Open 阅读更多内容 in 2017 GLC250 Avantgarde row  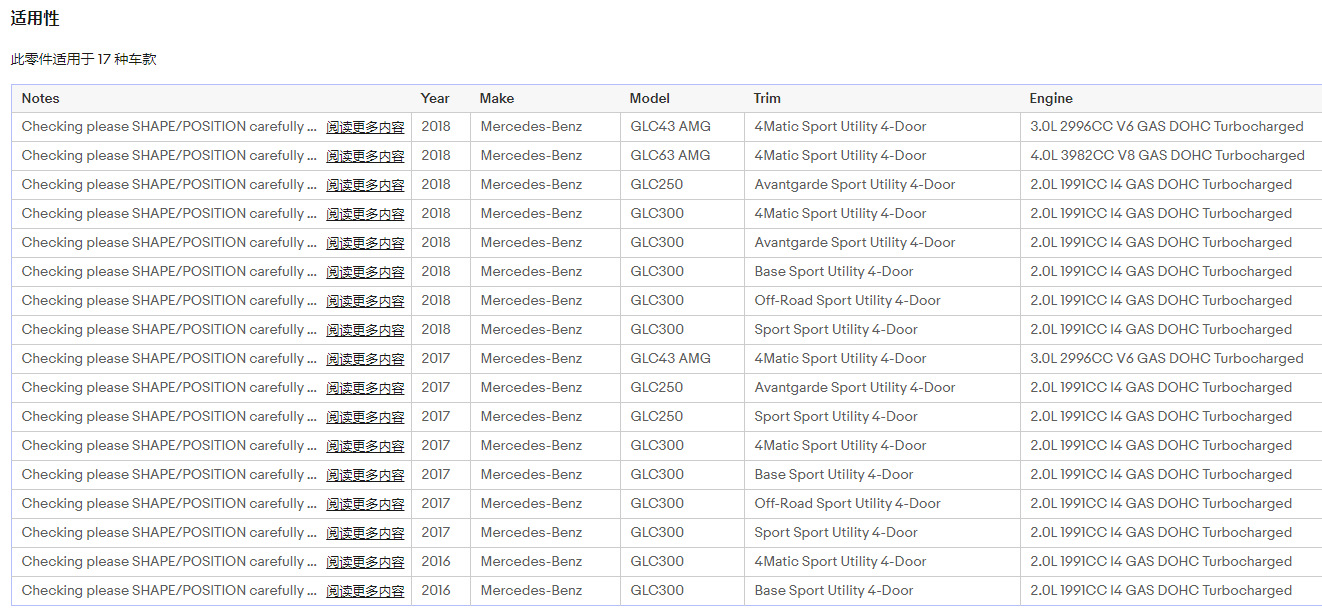click(365, 388)
